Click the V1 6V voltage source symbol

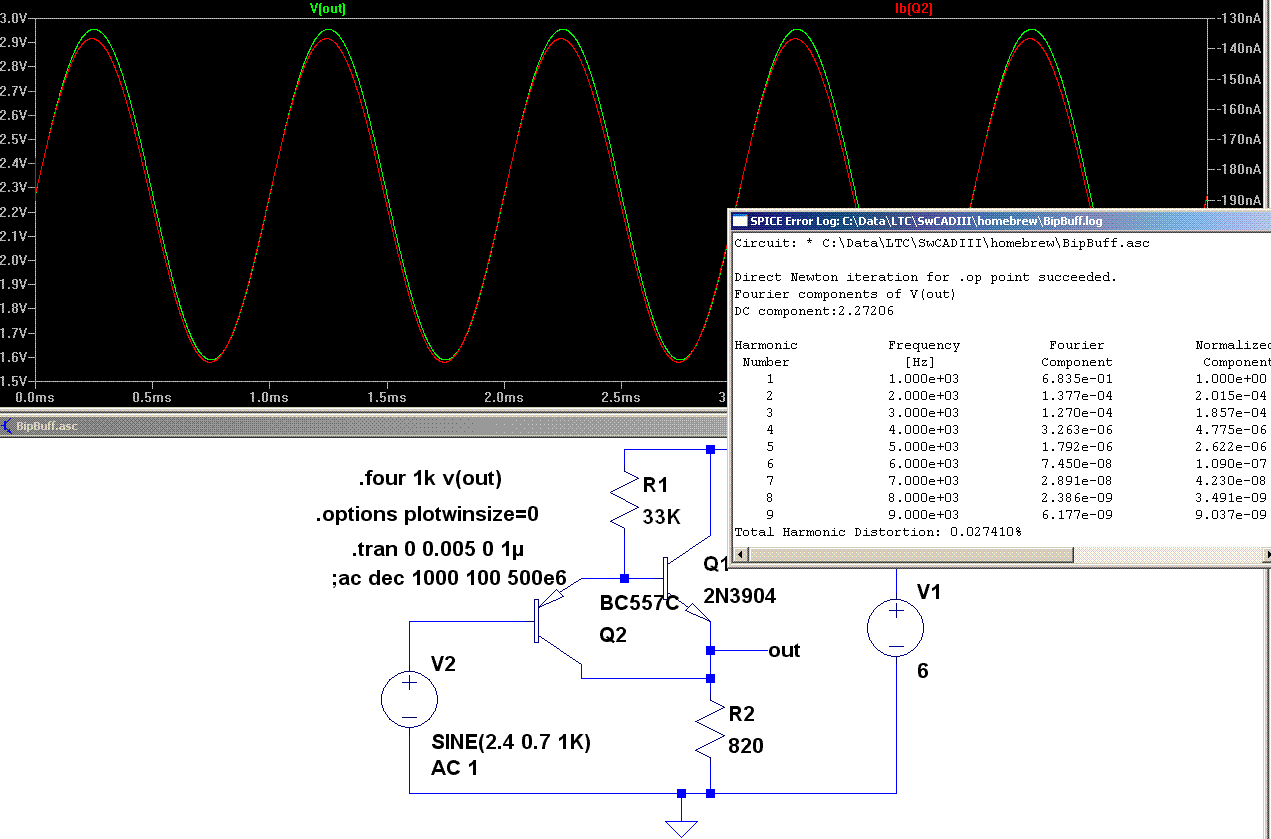pyautogui.click(x=896, y=629)
